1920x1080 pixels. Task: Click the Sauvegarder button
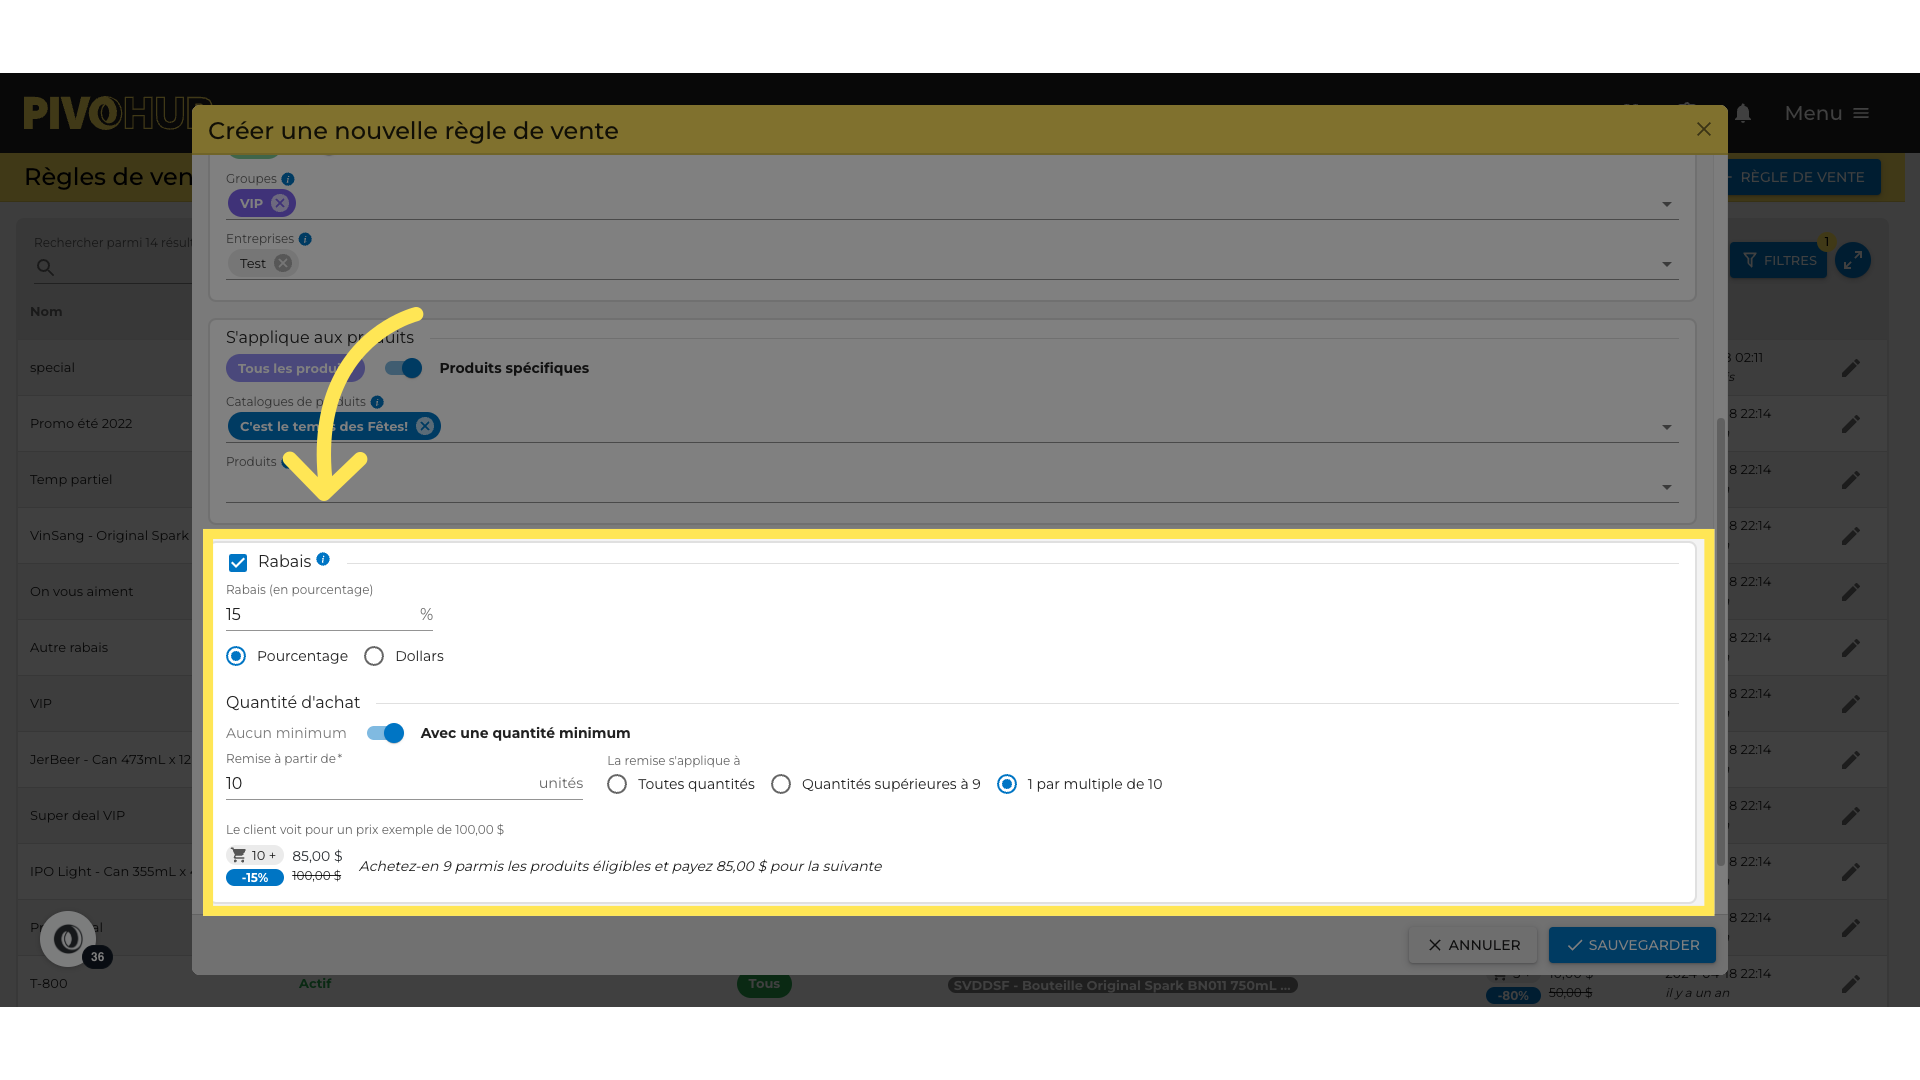[x=1632, y=945]
